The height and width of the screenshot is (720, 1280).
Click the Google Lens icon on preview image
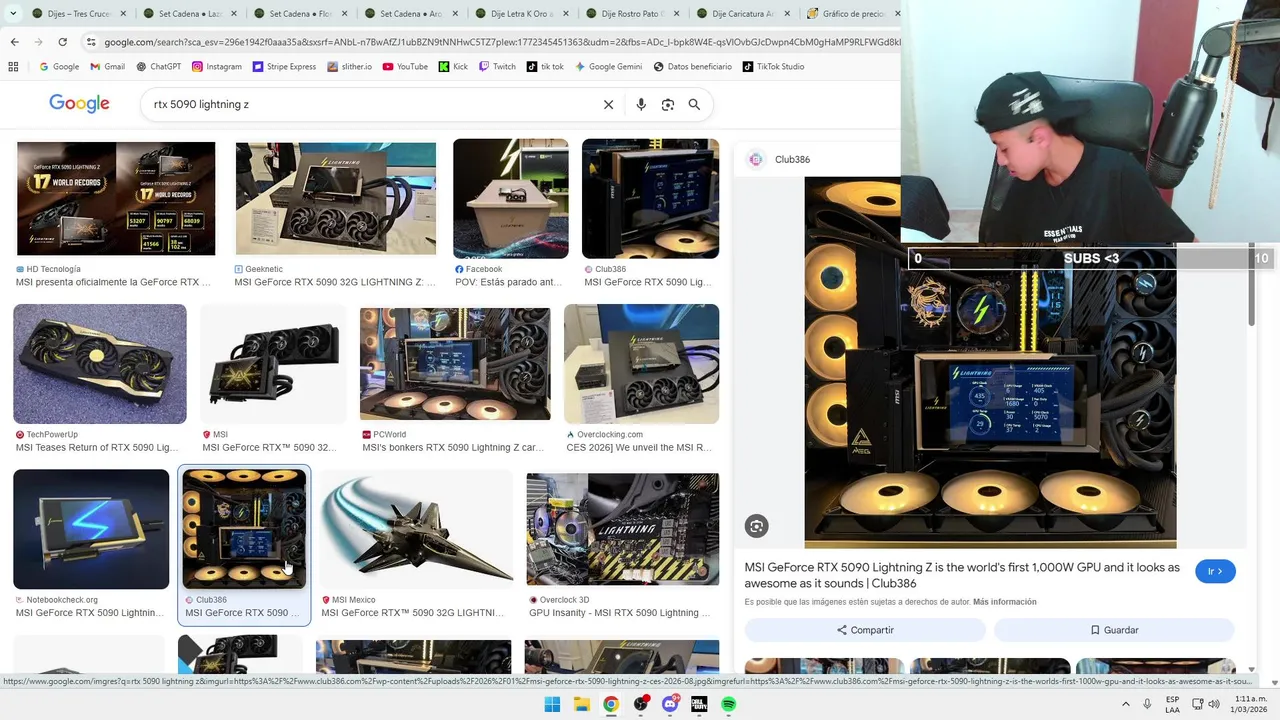coord(757,526)
